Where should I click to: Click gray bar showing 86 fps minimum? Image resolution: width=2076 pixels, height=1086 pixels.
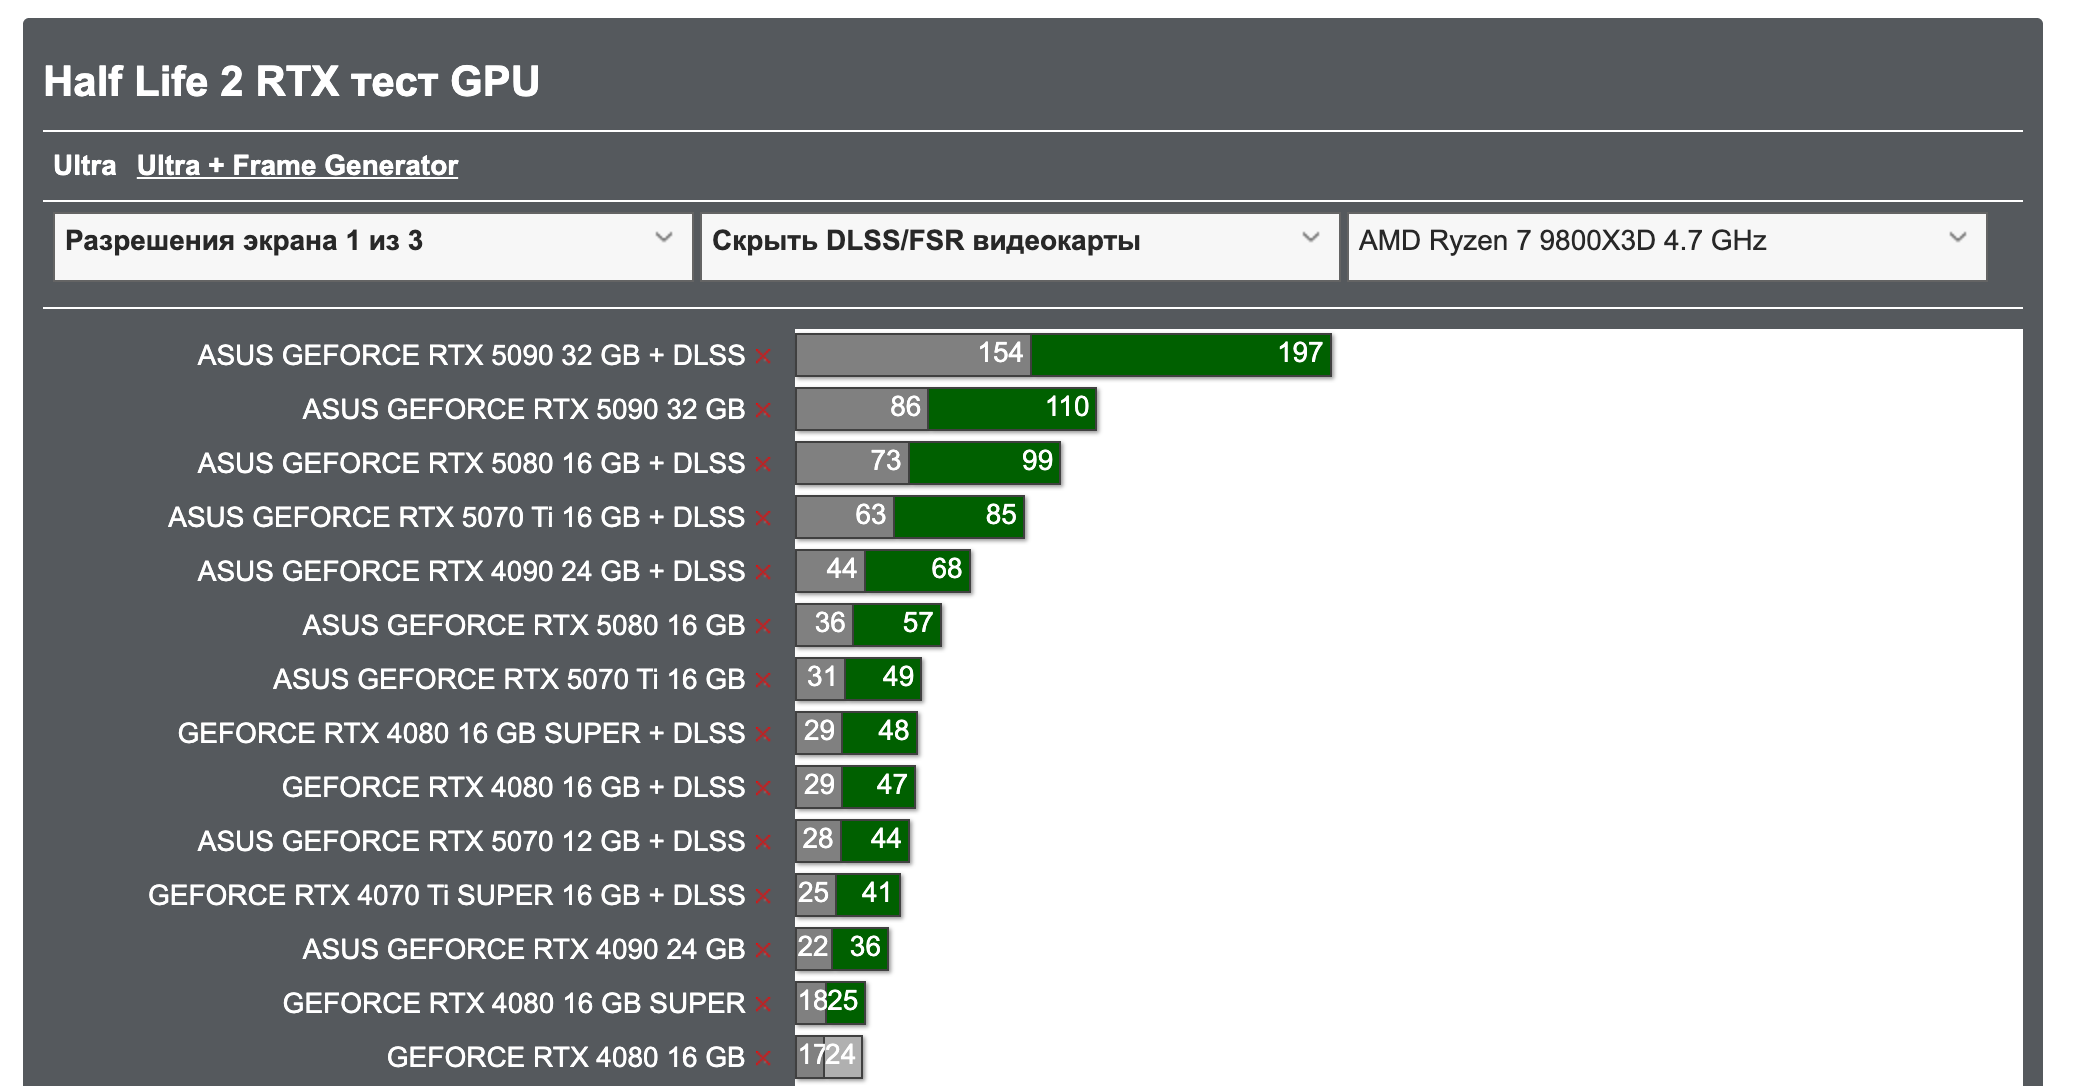(862, 409)
